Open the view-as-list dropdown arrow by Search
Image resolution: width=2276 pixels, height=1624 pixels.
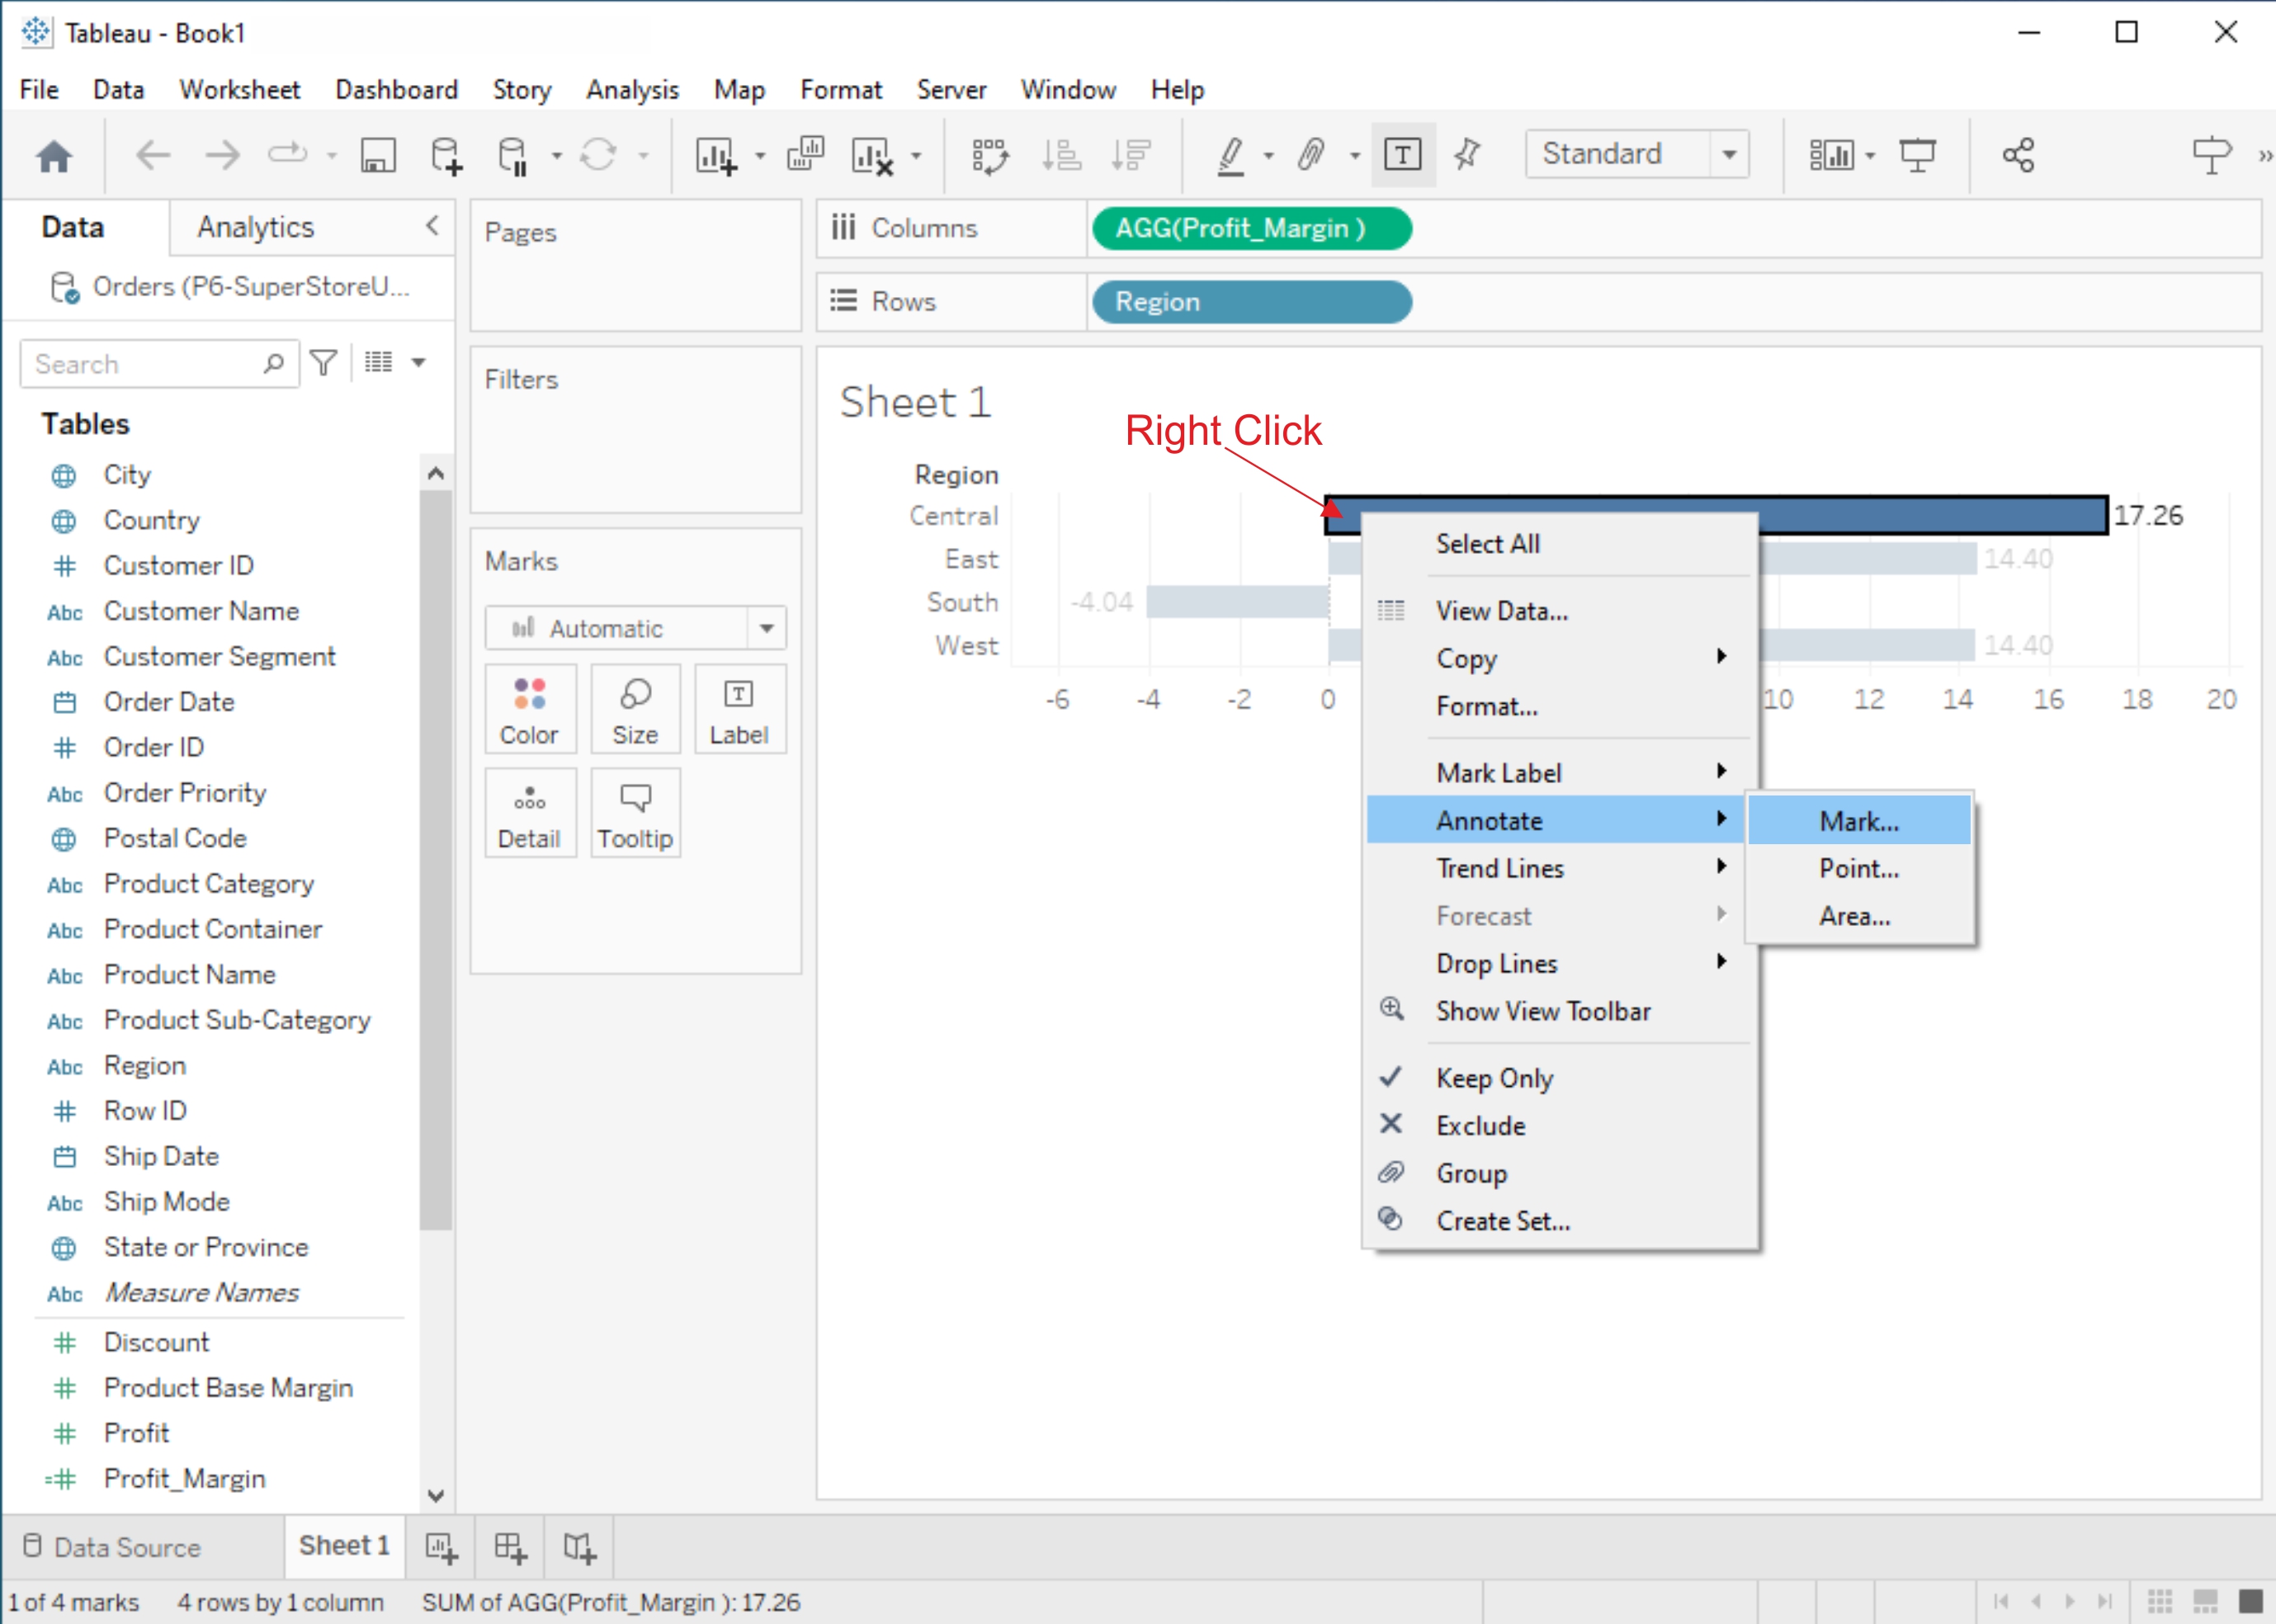tap(419, 363)
